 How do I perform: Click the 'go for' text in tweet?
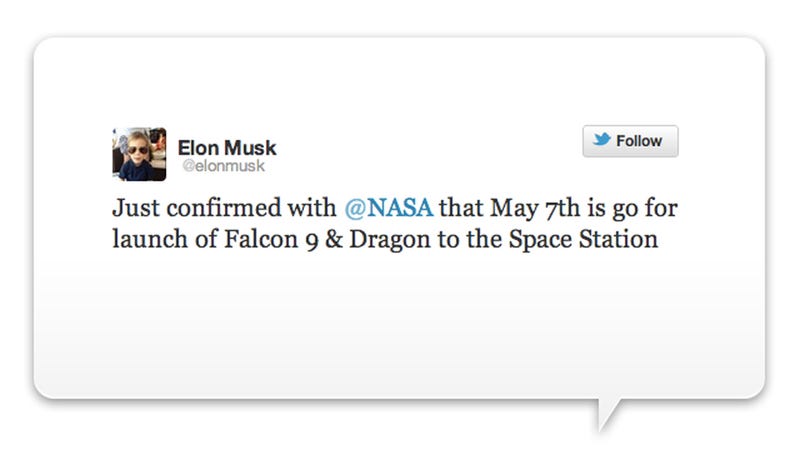tap(645, 208)
